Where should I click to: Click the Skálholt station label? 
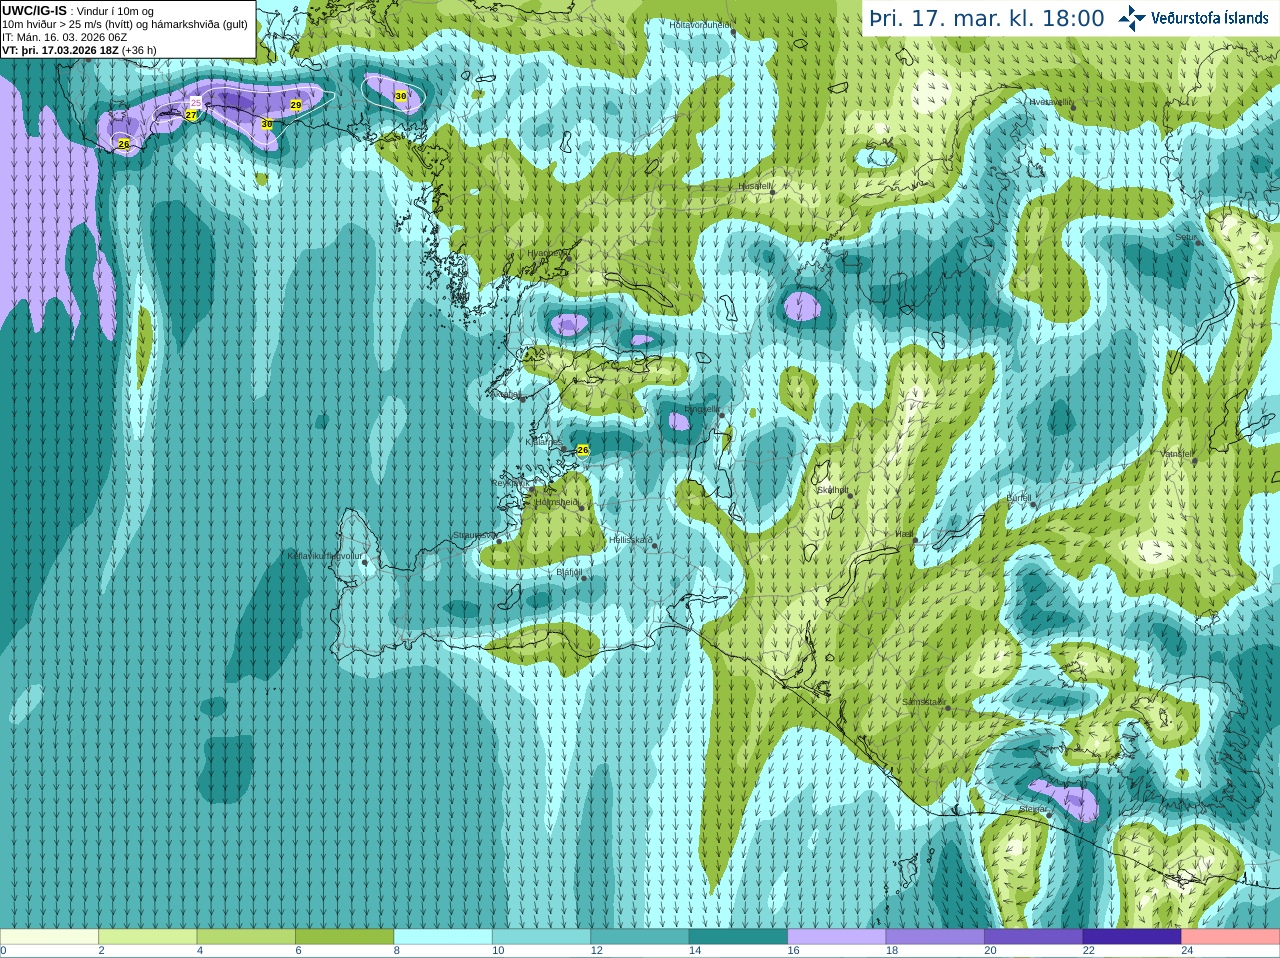pos(833,490)
